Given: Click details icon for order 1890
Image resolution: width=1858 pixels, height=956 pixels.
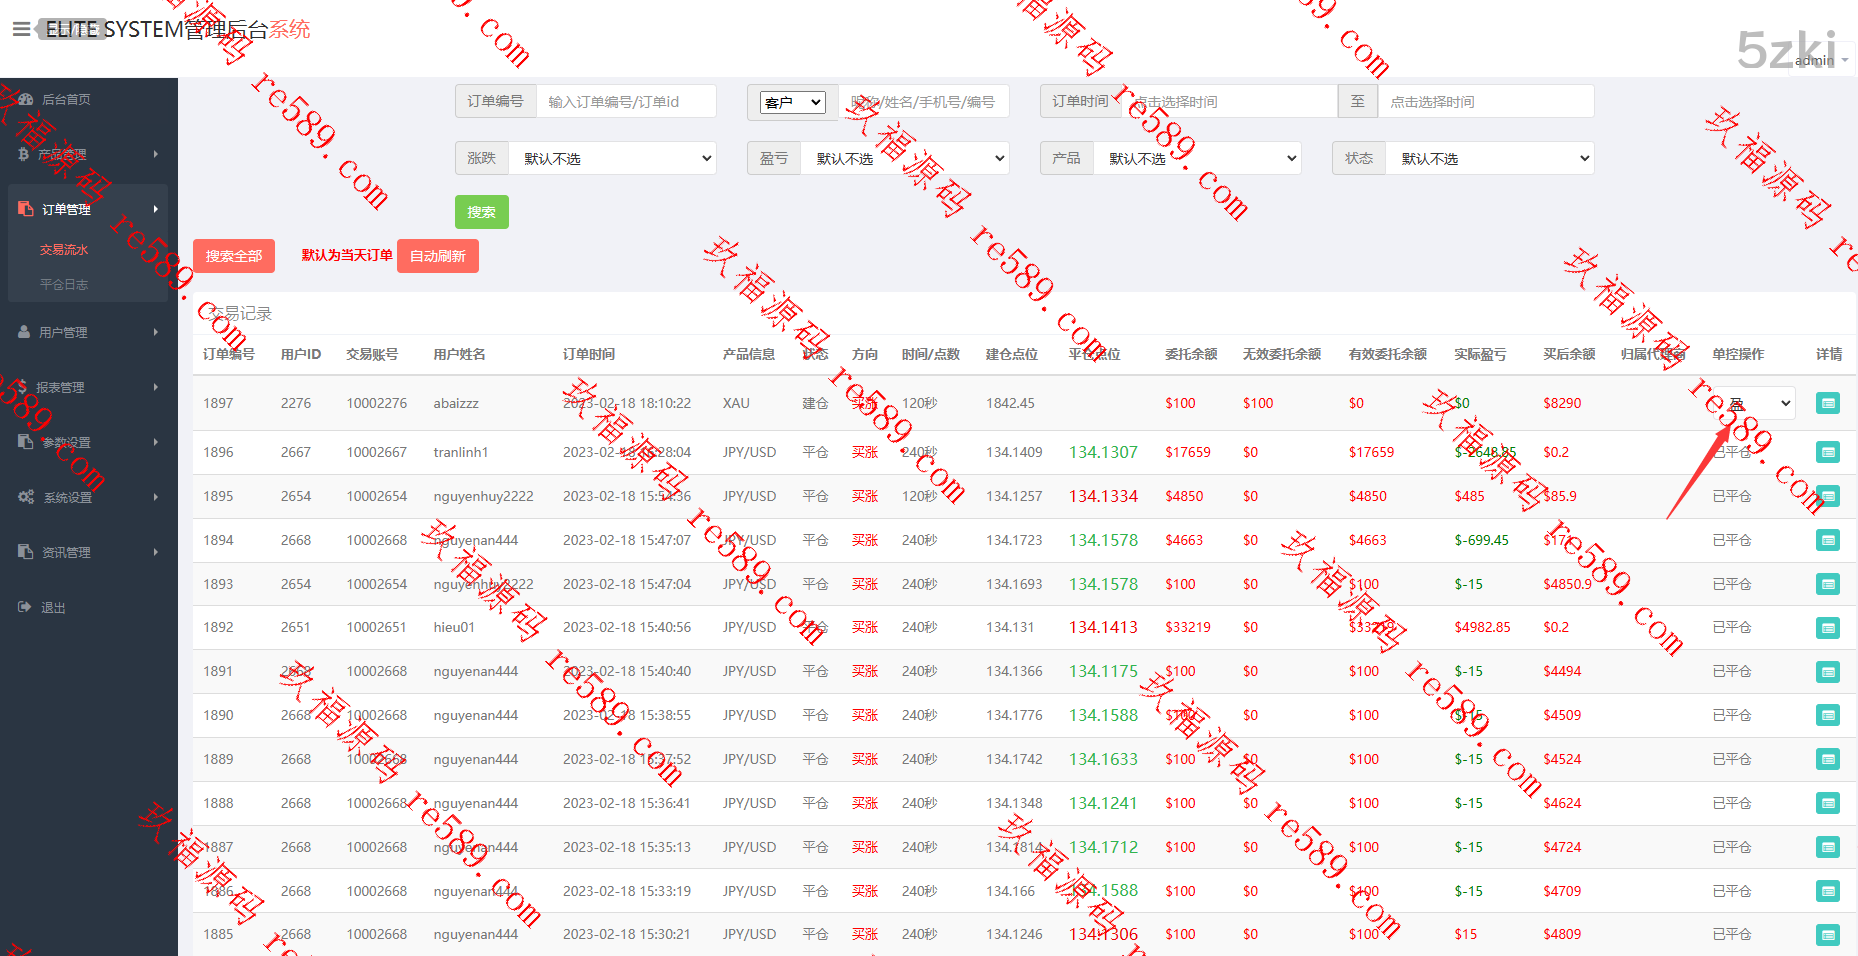Looking at the screenshot, I should pos(1827,715).
